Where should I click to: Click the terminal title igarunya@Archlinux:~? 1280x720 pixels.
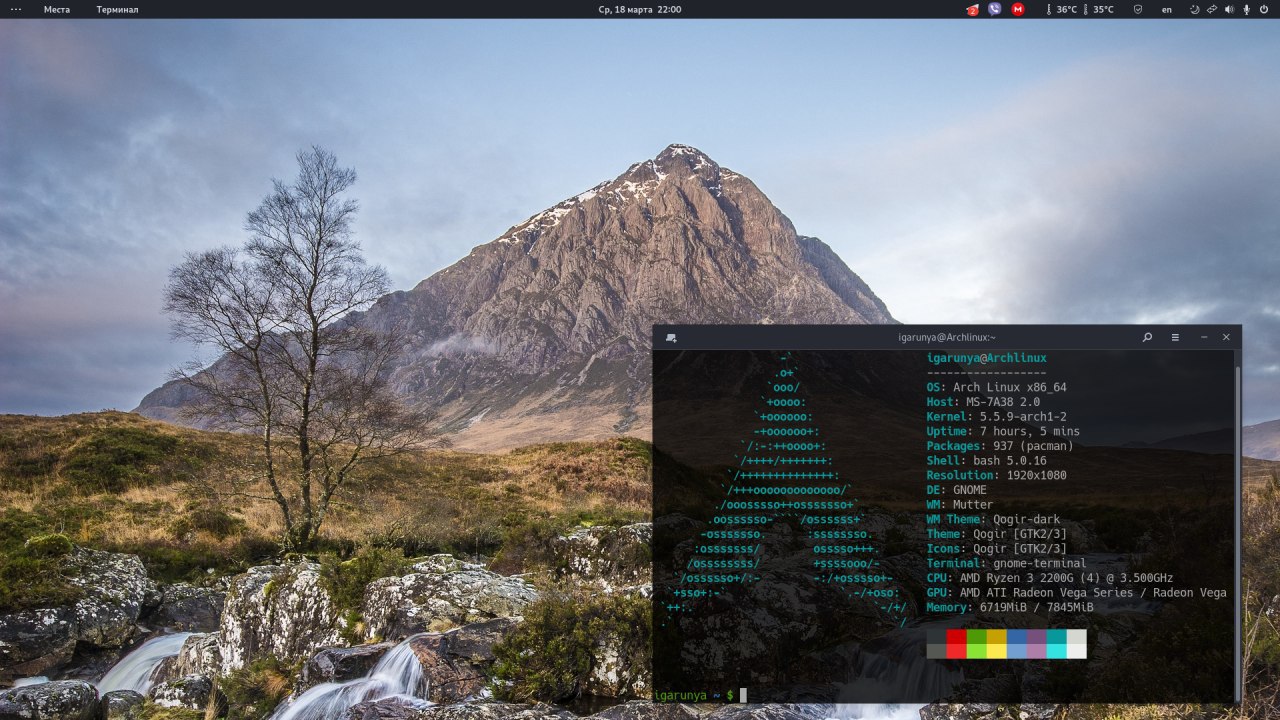pos(947,338)
